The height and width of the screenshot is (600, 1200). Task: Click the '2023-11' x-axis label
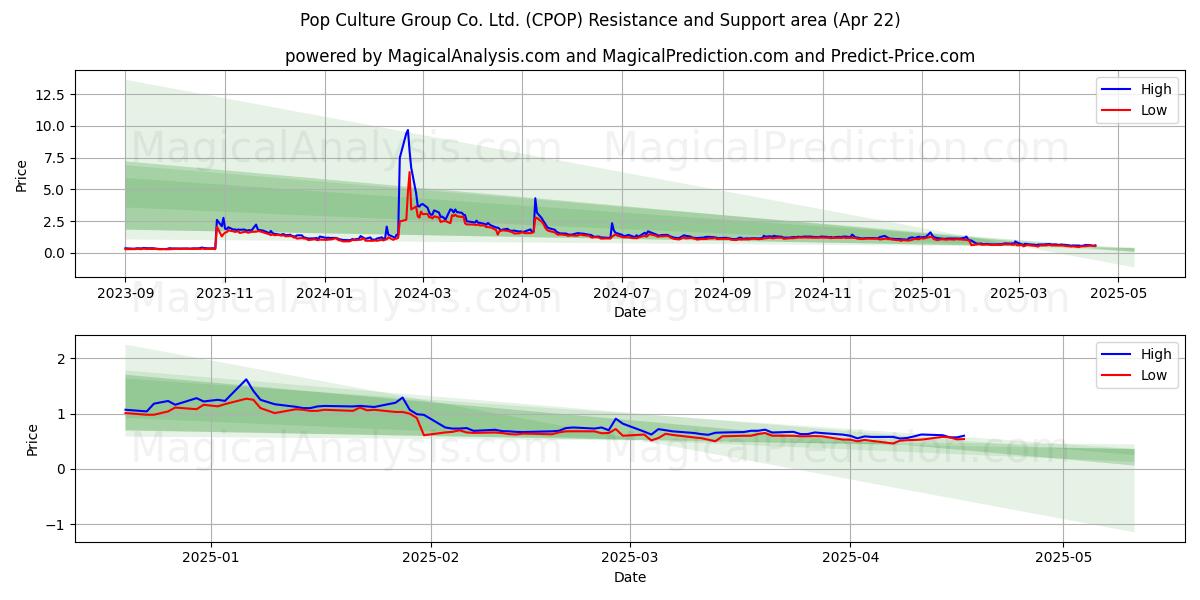point(225,294)
